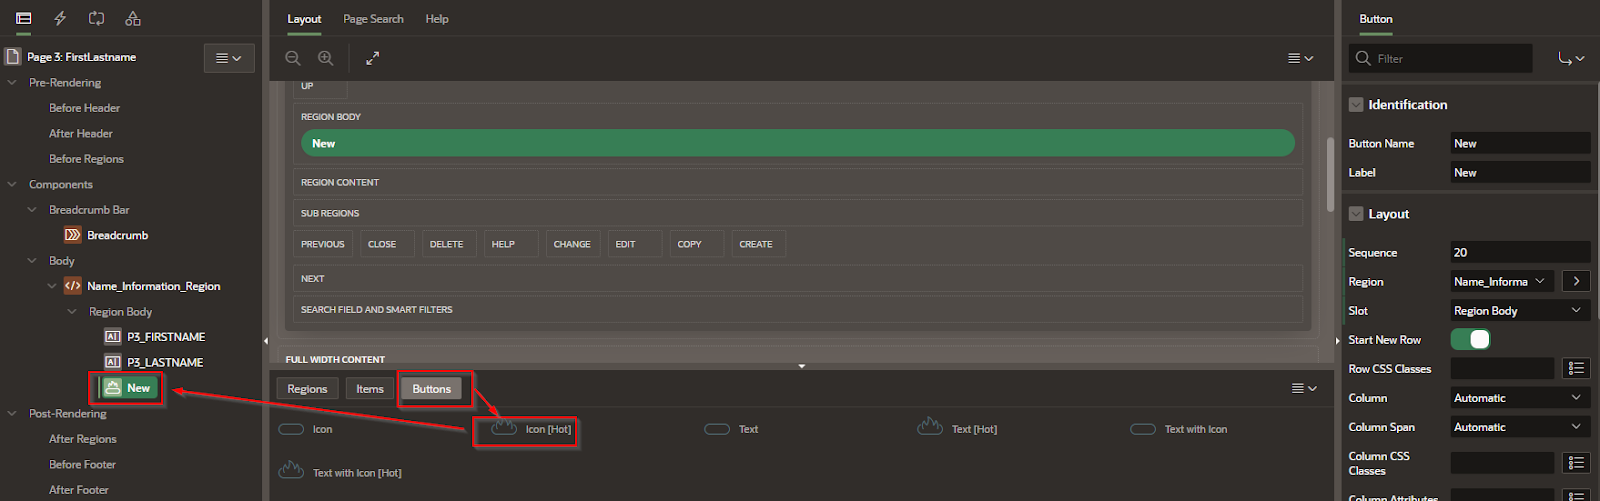Switch to the Help tab

437,19
